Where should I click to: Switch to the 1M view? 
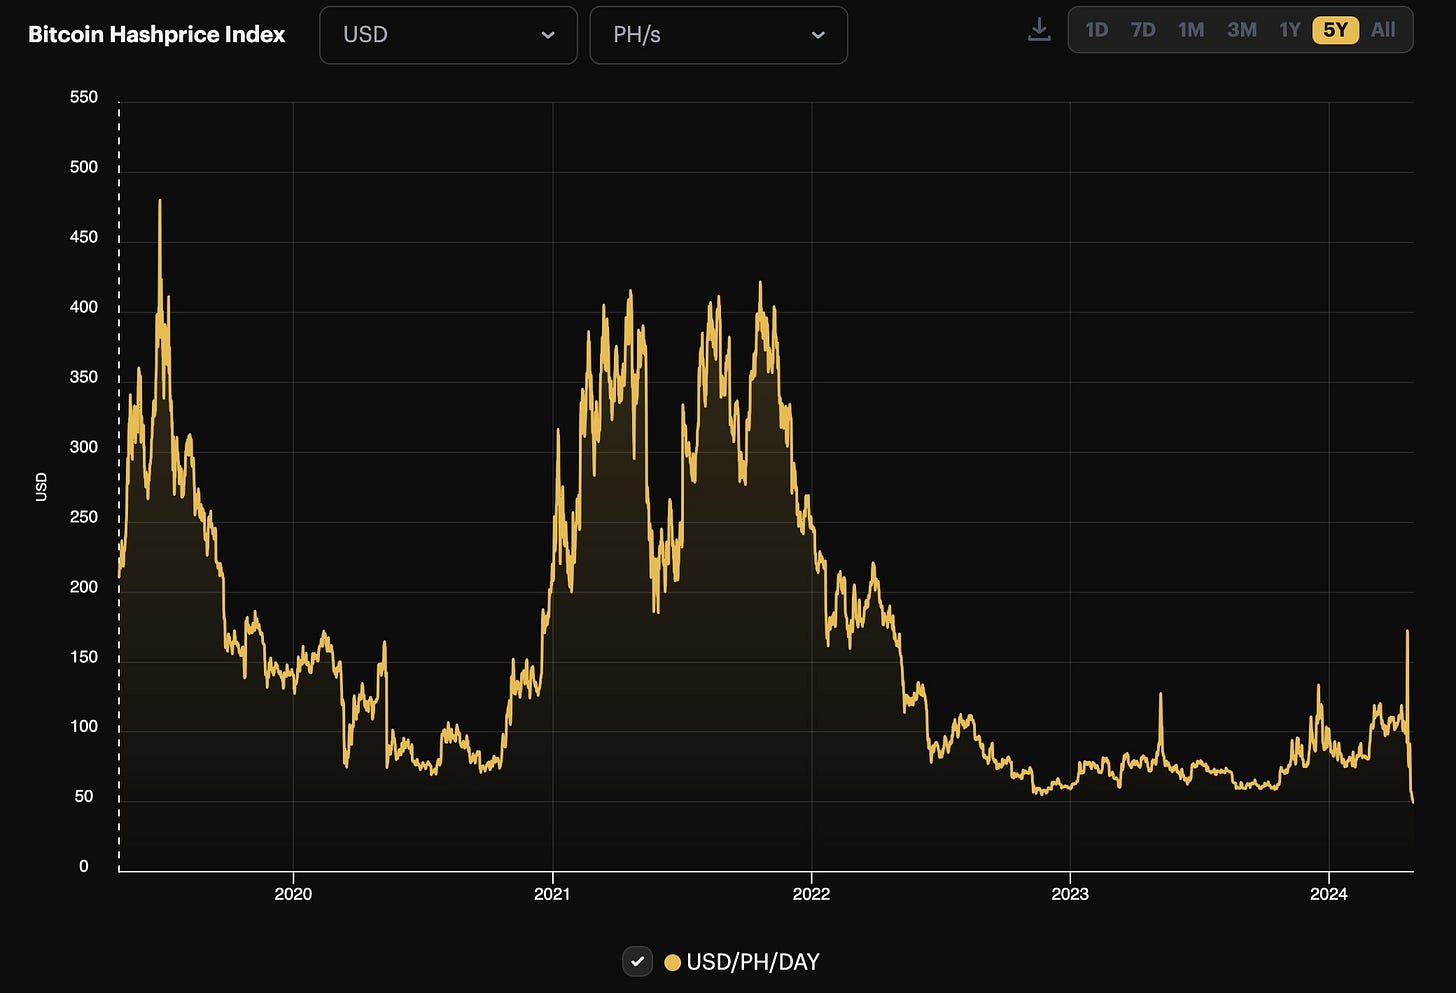1191,30
